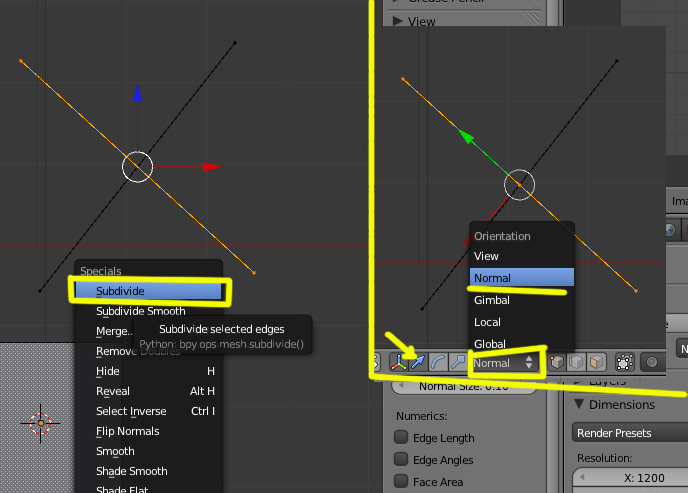Toggle limit selection to visible icon

[x=625, y=362]
